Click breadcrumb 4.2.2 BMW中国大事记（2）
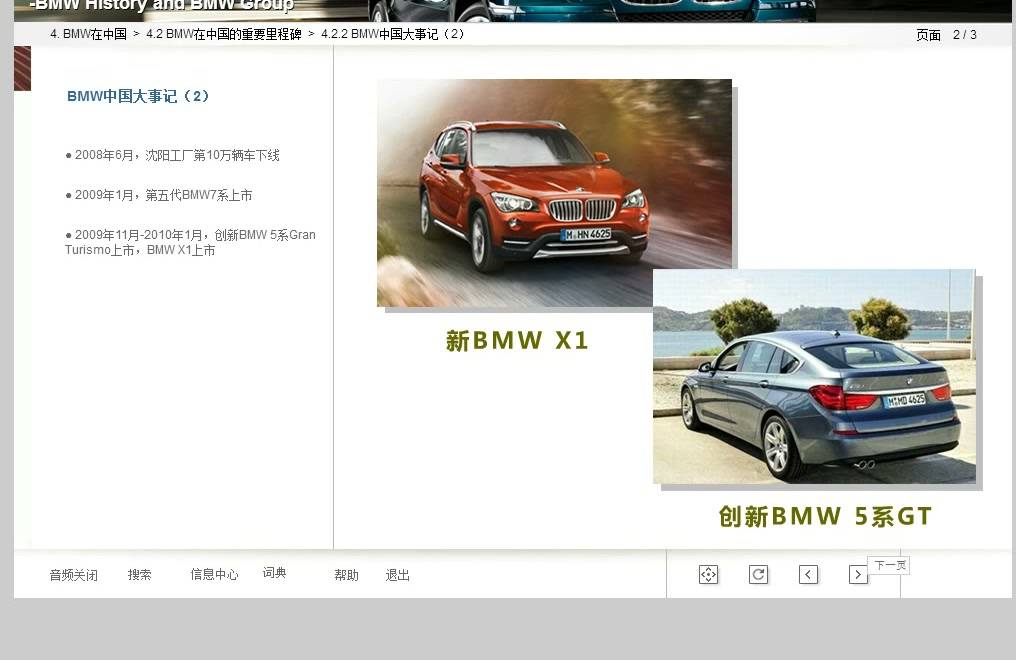This screenshot has width=1016, height=660. tap(393, 34)
